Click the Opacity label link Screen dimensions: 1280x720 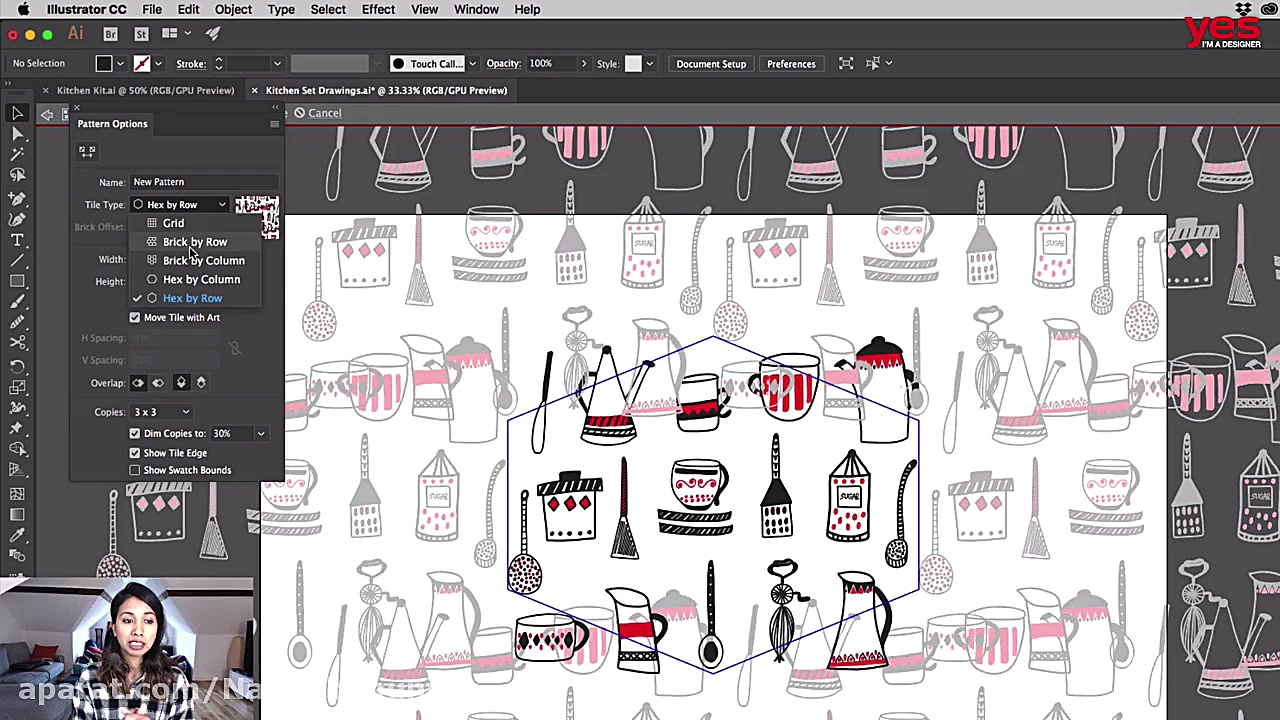click(504, 64)
